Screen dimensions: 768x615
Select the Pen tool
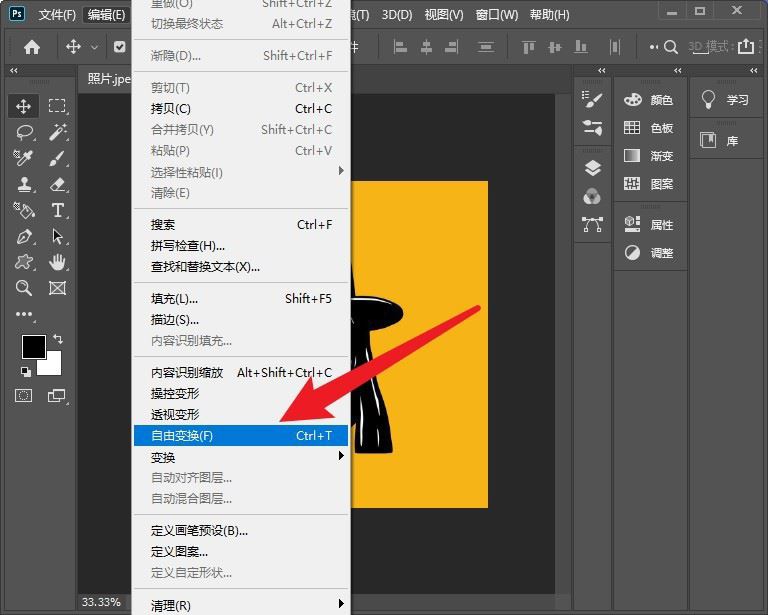click(x=24, y=237)
